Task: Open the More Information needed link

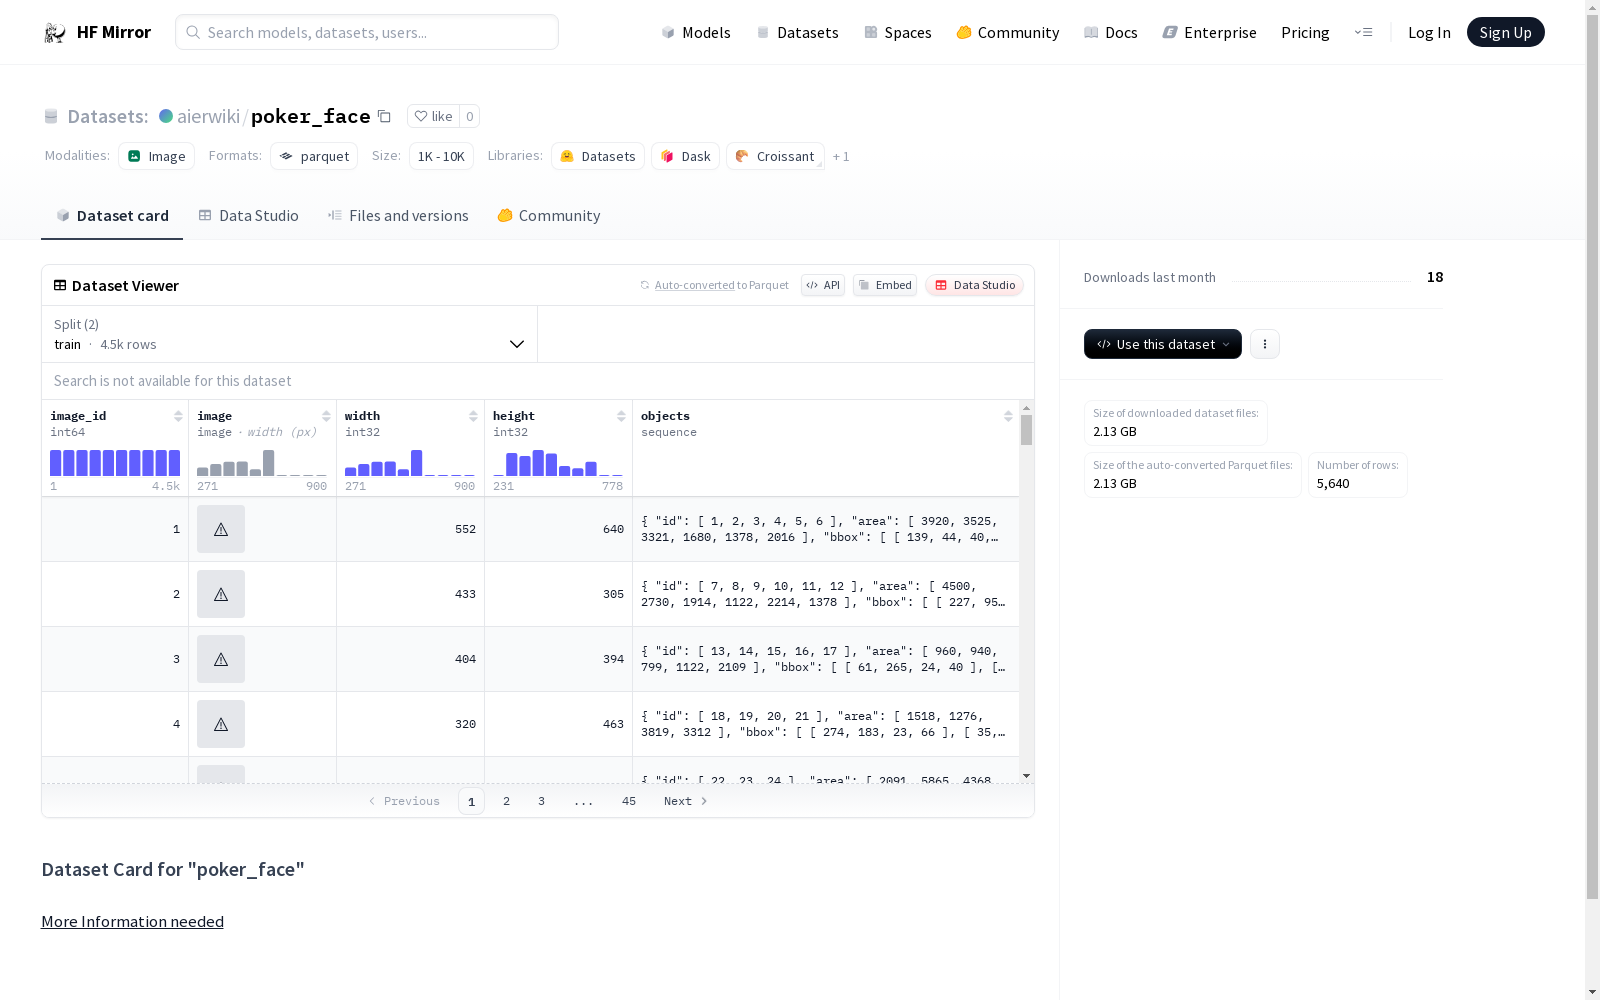Action: click(132, 922)
